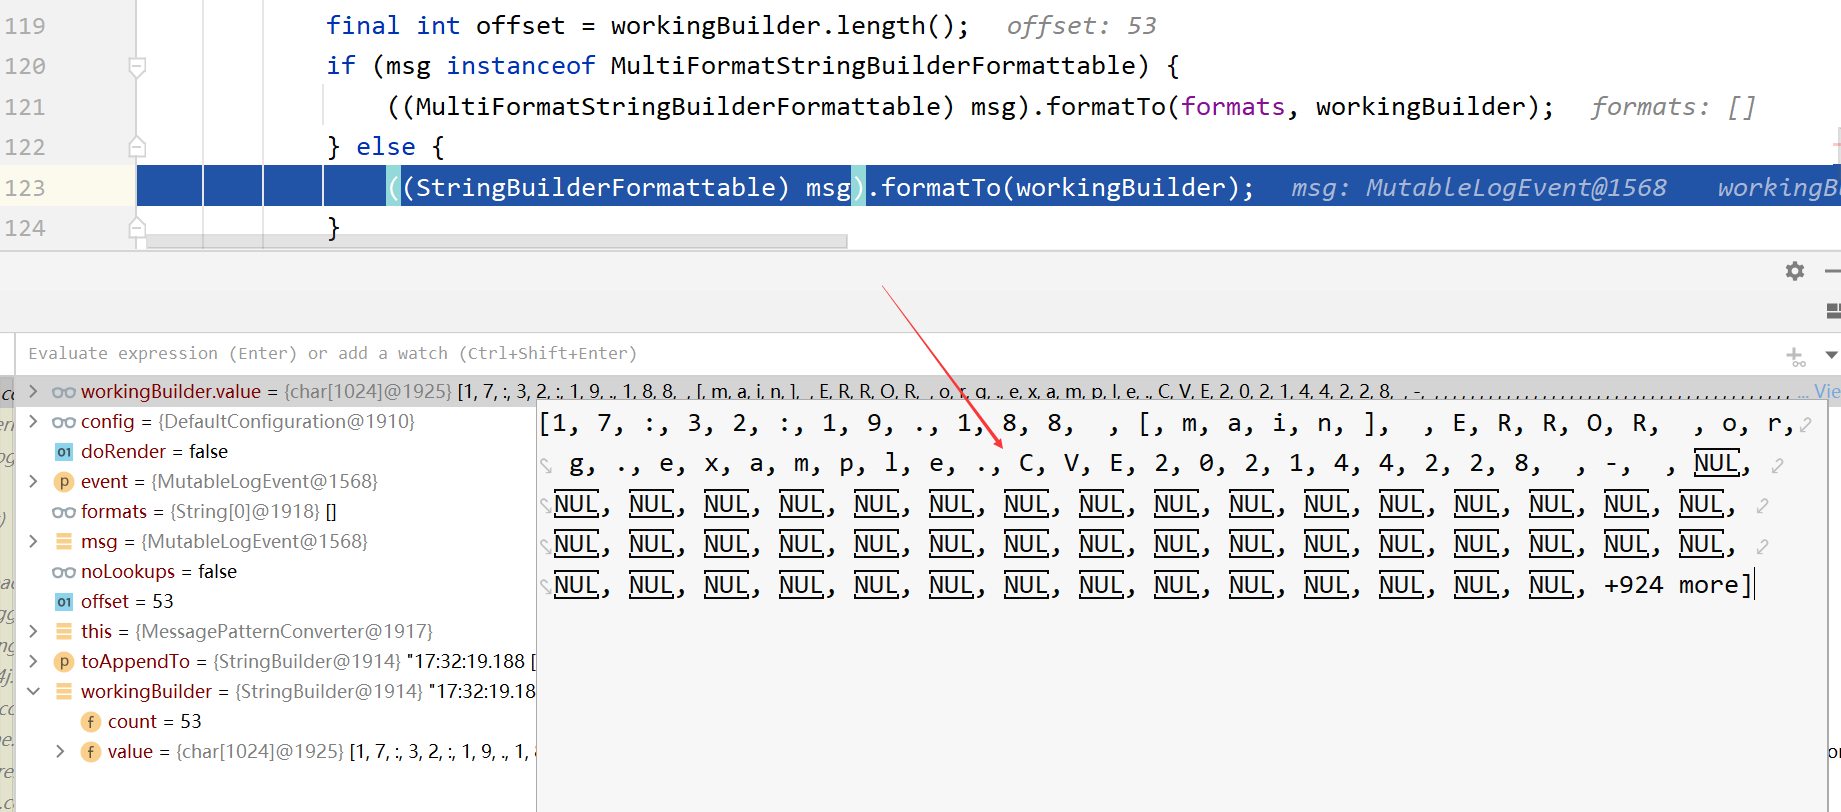Click 'workingBuilder.length()' on line 119

(782, 26)
